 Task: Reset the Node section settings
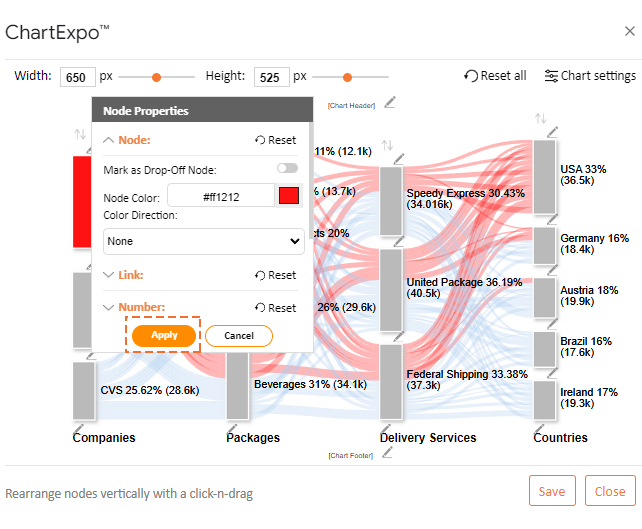pyautogui.click(x=276, y=140)
